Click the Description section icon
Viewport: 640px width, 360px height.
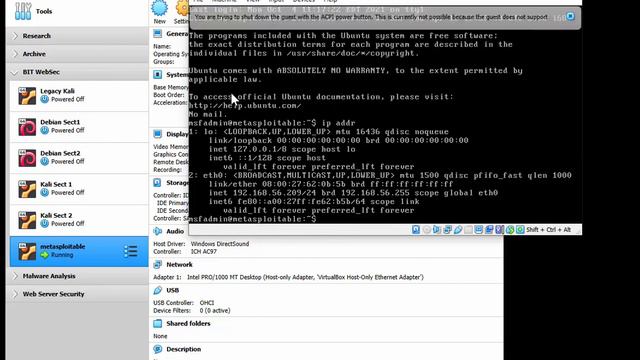(x=158, y=349)
